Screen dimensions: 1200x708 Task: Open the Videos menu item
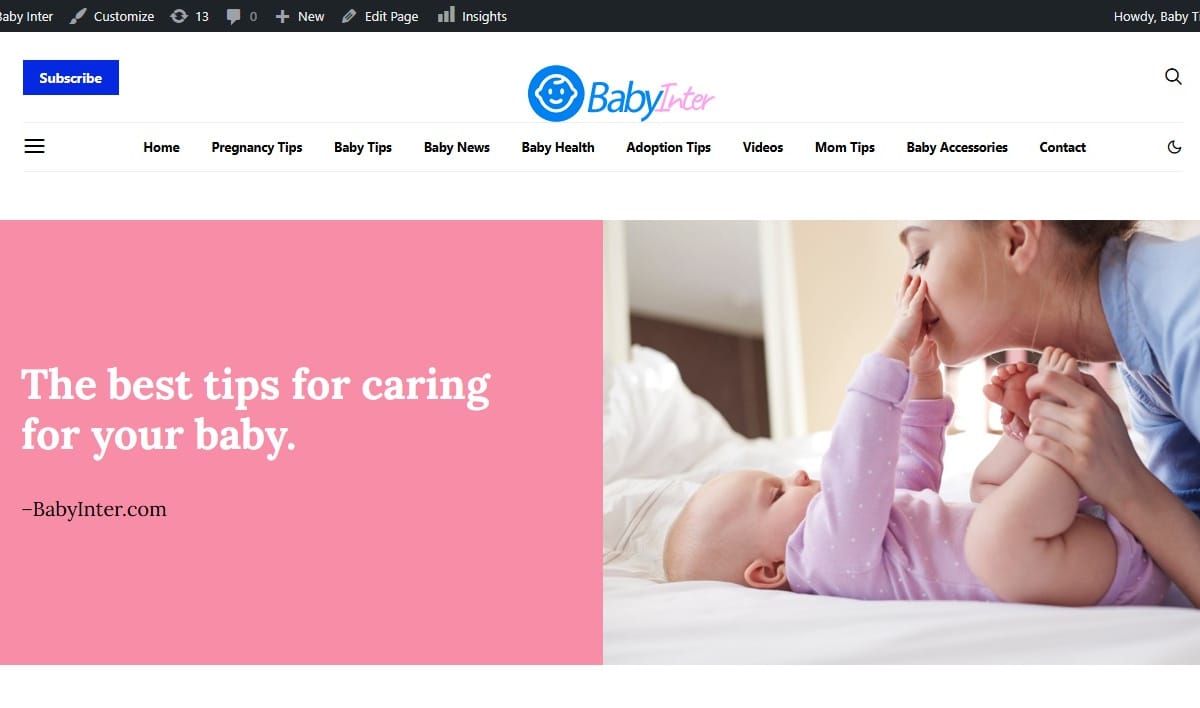pyautogui.click(x=763, y=147)
